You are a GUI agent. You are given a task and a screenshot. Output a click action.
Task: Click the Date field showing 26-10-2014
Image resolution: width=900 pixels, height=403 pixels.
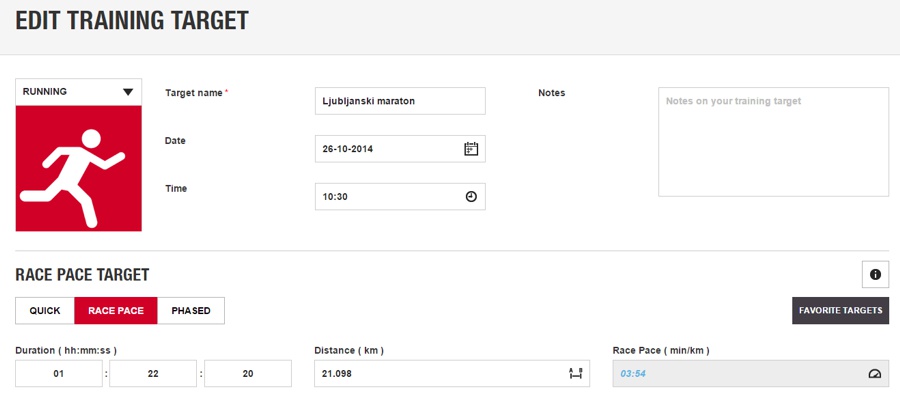pos(400,149)
